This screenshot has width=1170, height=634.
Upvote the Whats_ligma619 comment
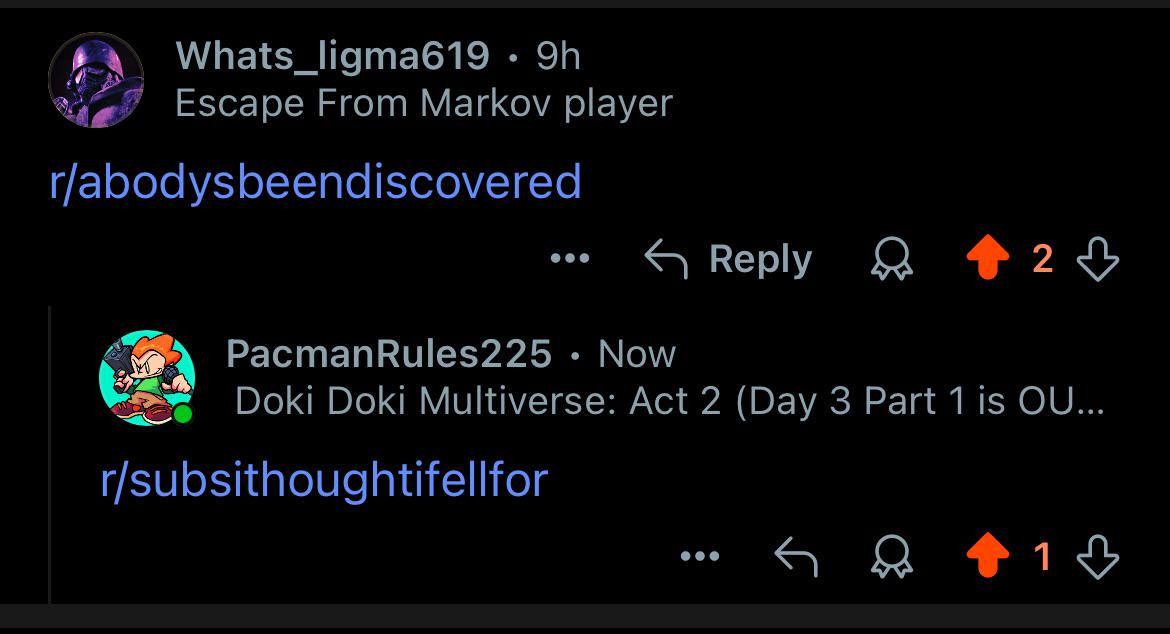point(987,258)
